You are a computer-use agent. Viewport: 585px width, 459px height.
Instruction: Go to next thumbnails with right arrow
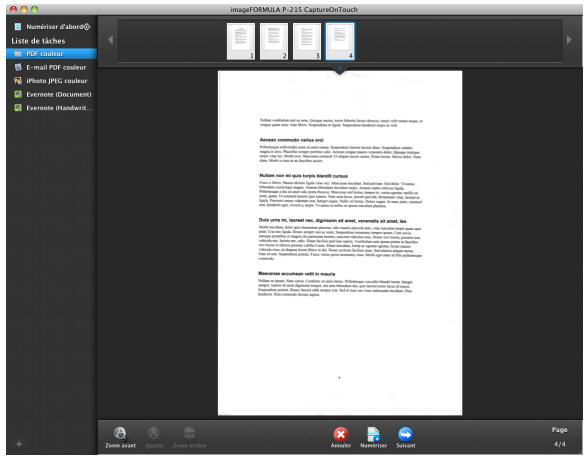[x=569, y=40]
